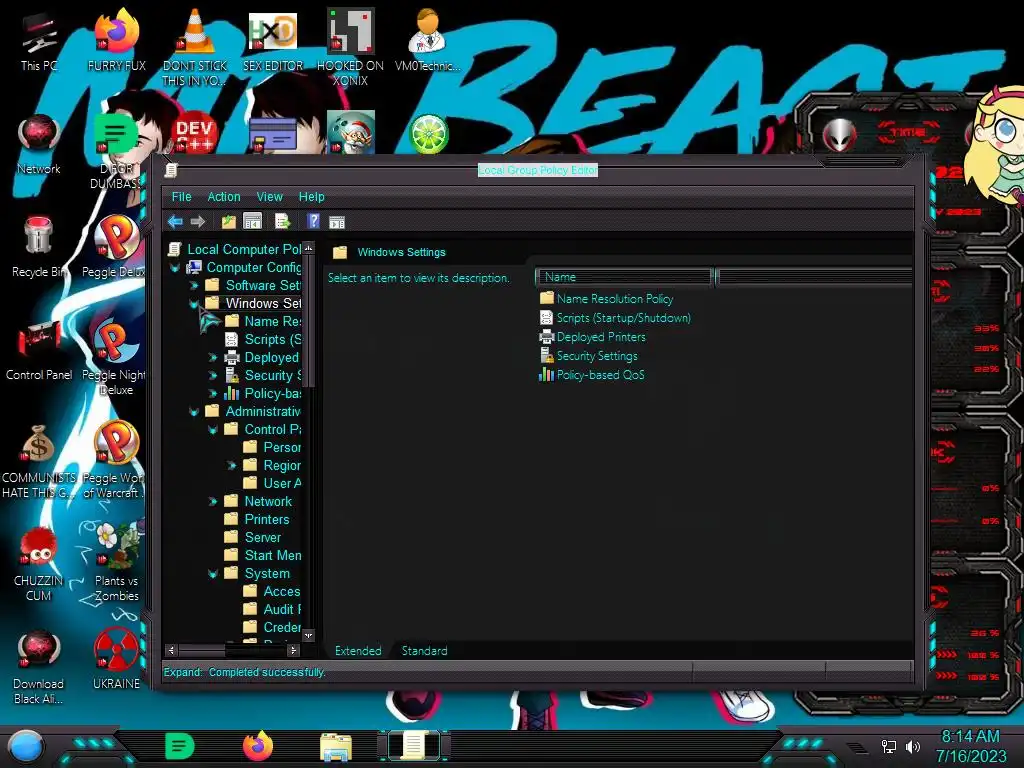The image size is (1024, 768).
Task: Click the Up one level folder icon
Action: (228, 222)
